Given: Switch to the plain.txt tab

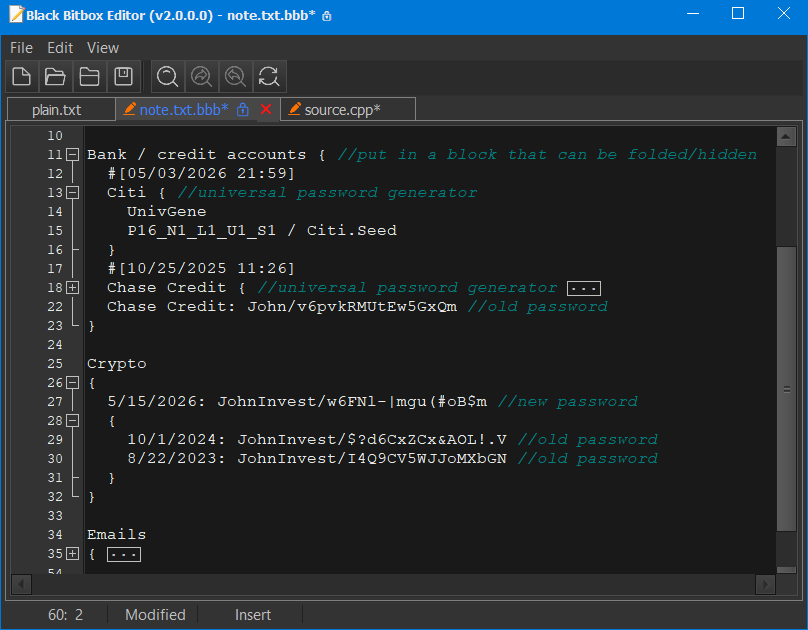Looking at the screenshot, I should pos(61,110).
